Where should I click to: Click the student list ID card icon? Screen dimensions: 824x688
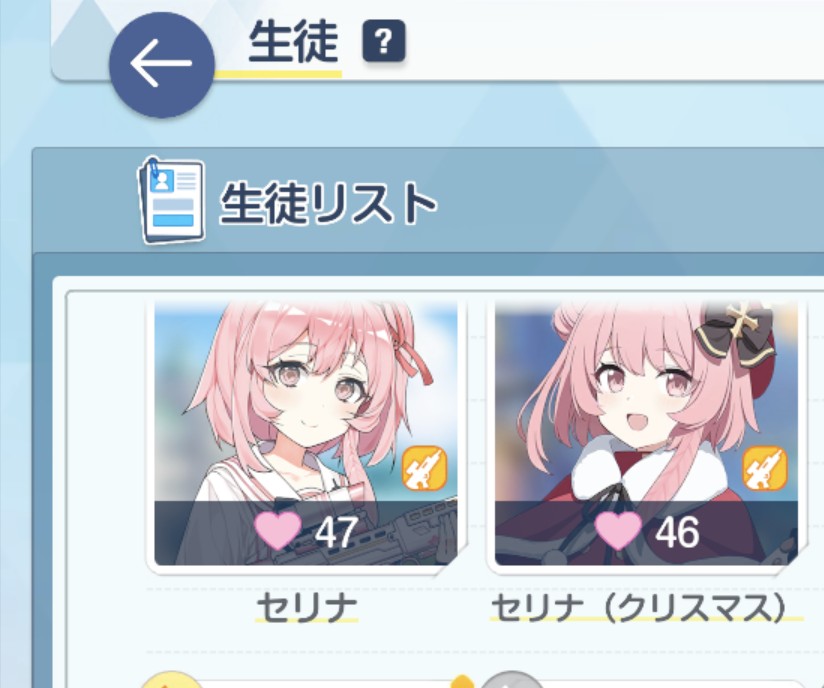pos(171,201)
